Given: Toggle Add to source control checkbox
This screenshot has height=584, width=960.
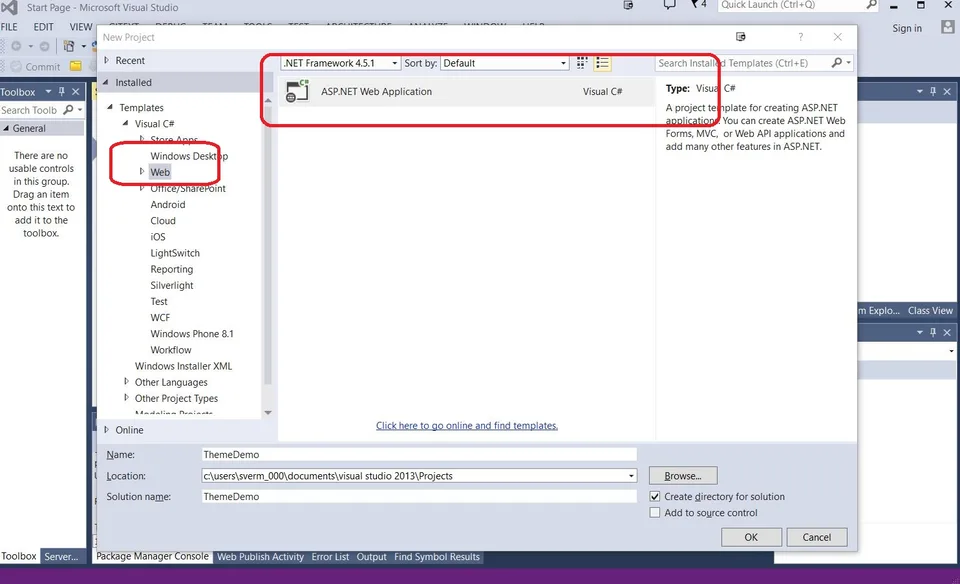Looking at the screenshot, I should point(655,512).
